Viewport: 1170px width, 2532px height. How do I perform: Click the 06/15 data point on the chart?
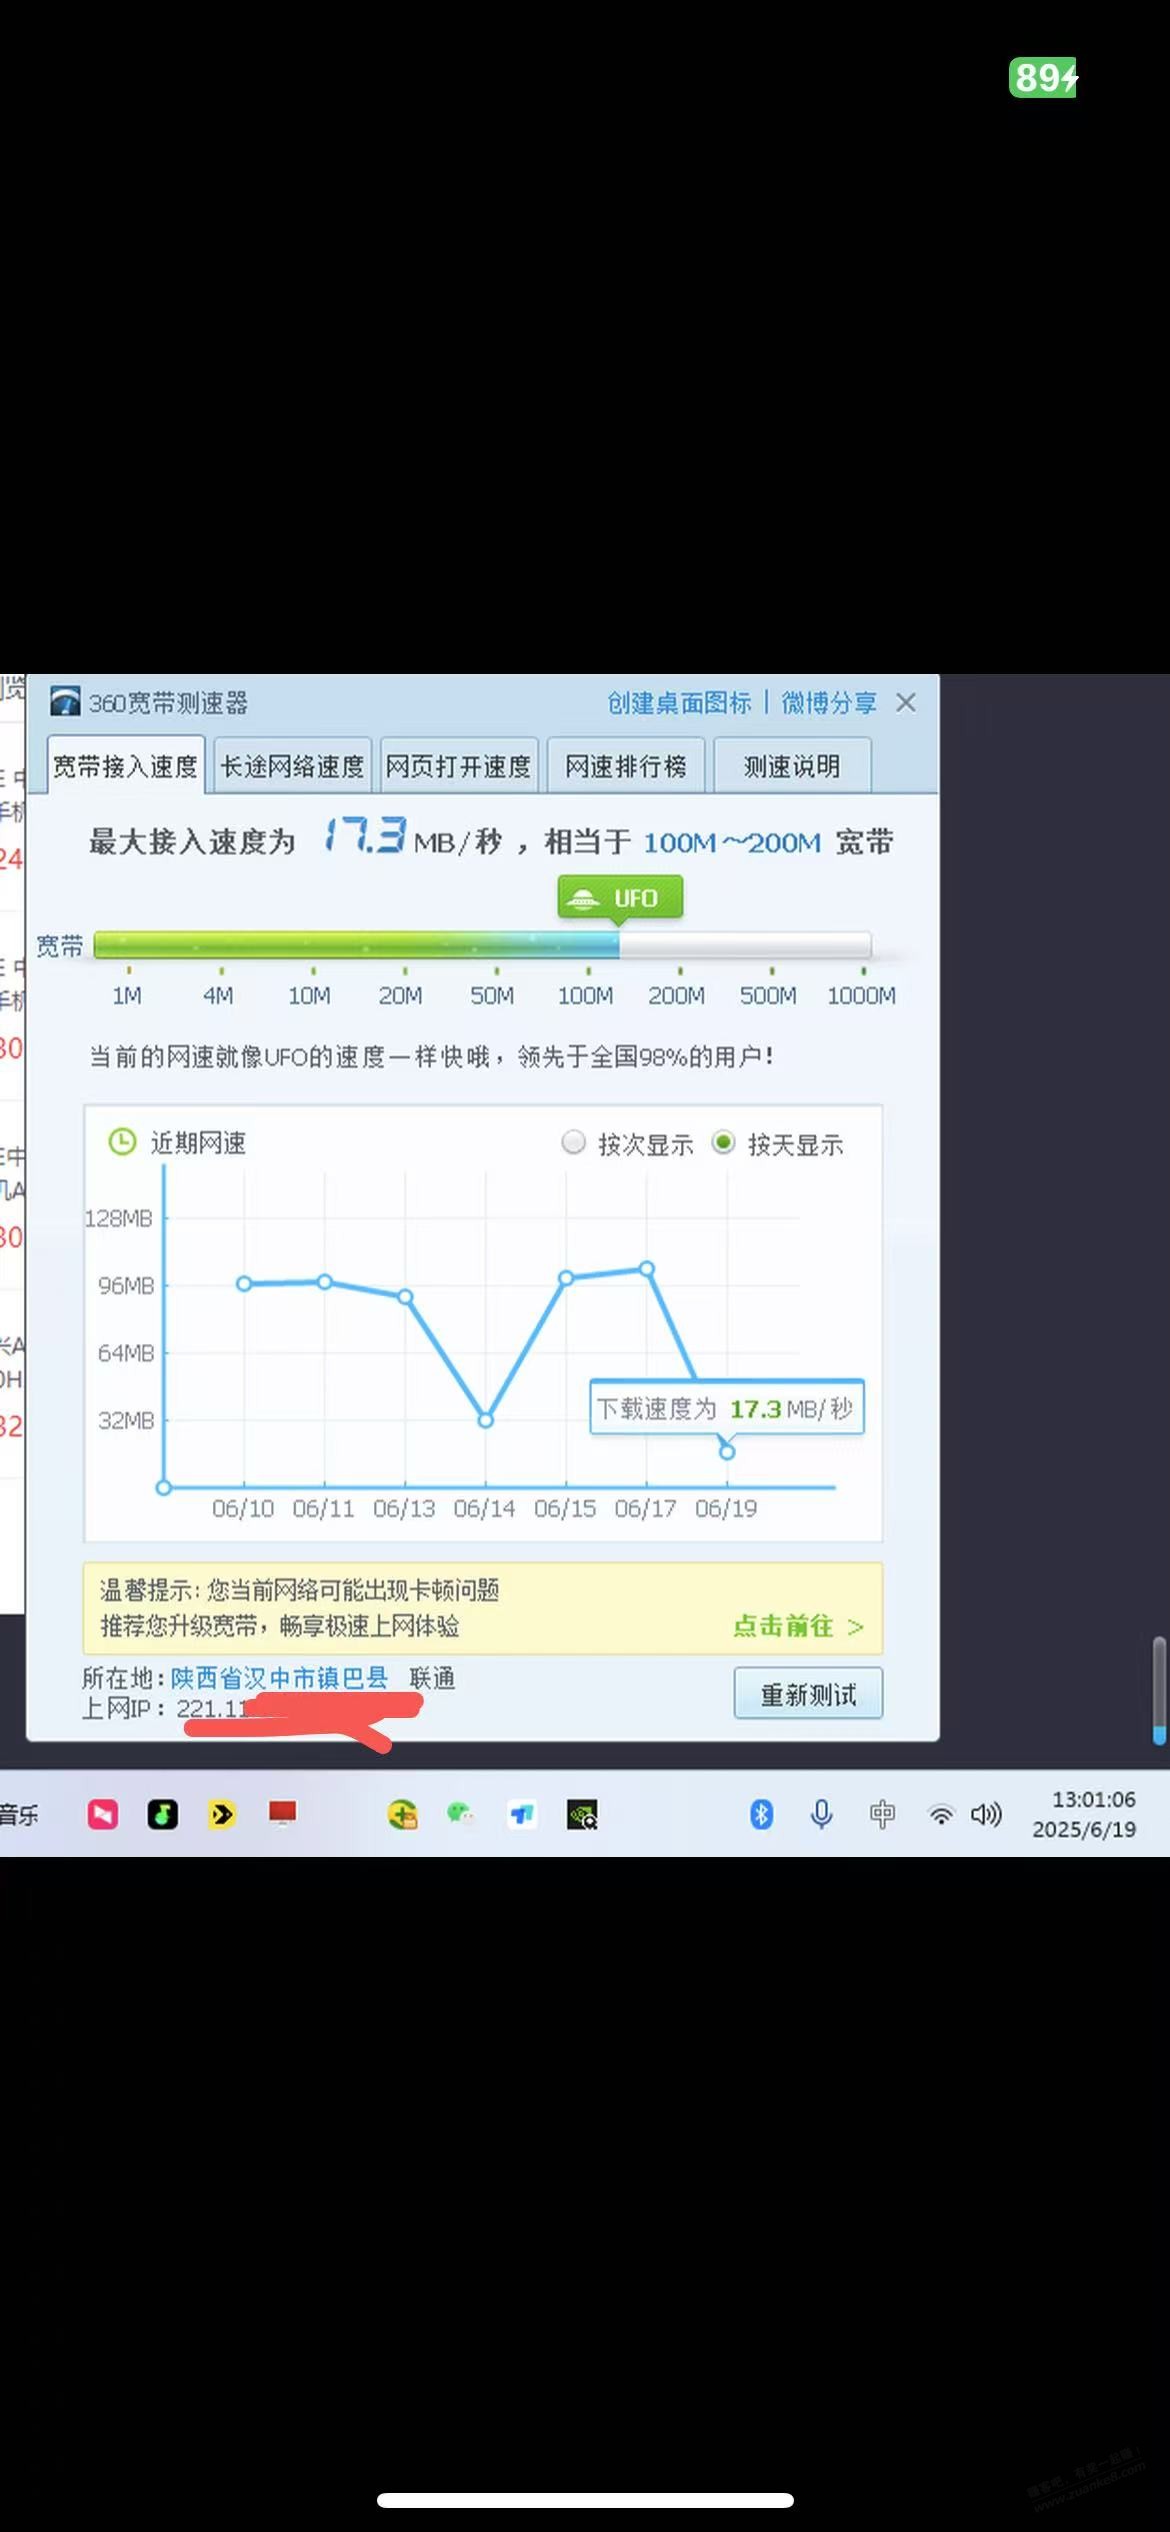pos(566,1277)
